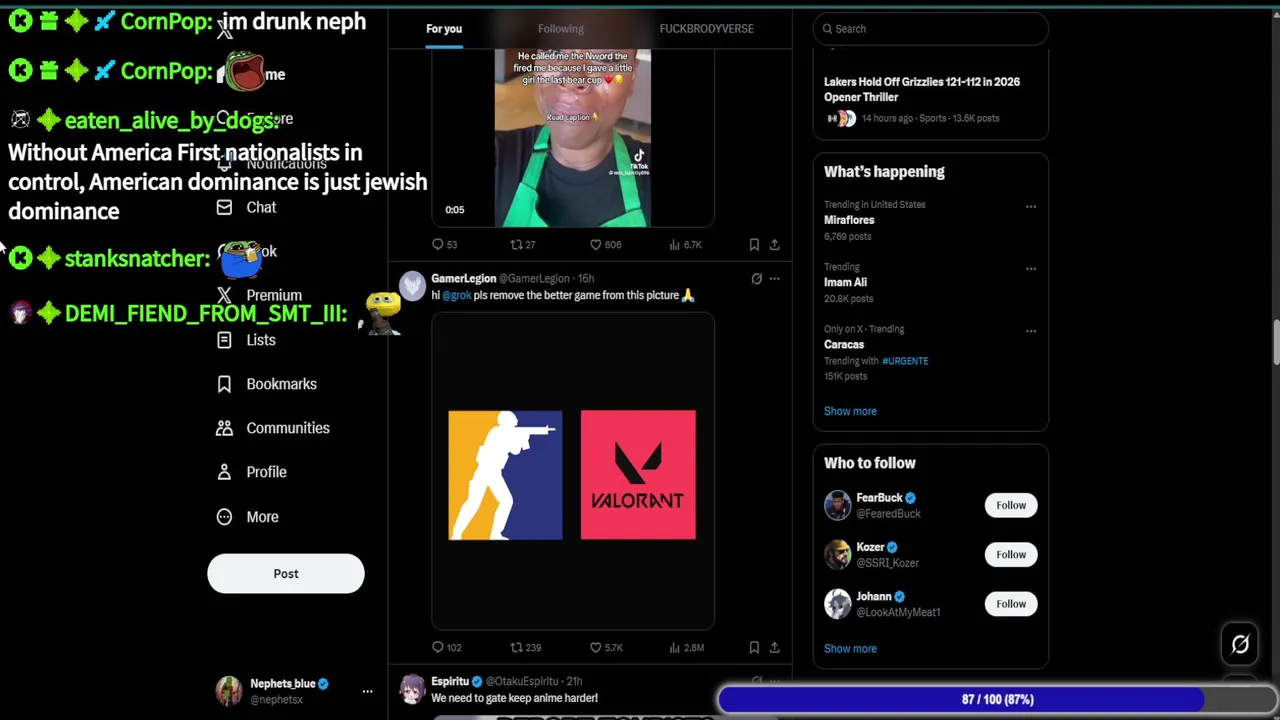Viewport: 1280px width, 720px height.
Task: Open Espiritu's profile avatar
Action: tap(412, 689)
